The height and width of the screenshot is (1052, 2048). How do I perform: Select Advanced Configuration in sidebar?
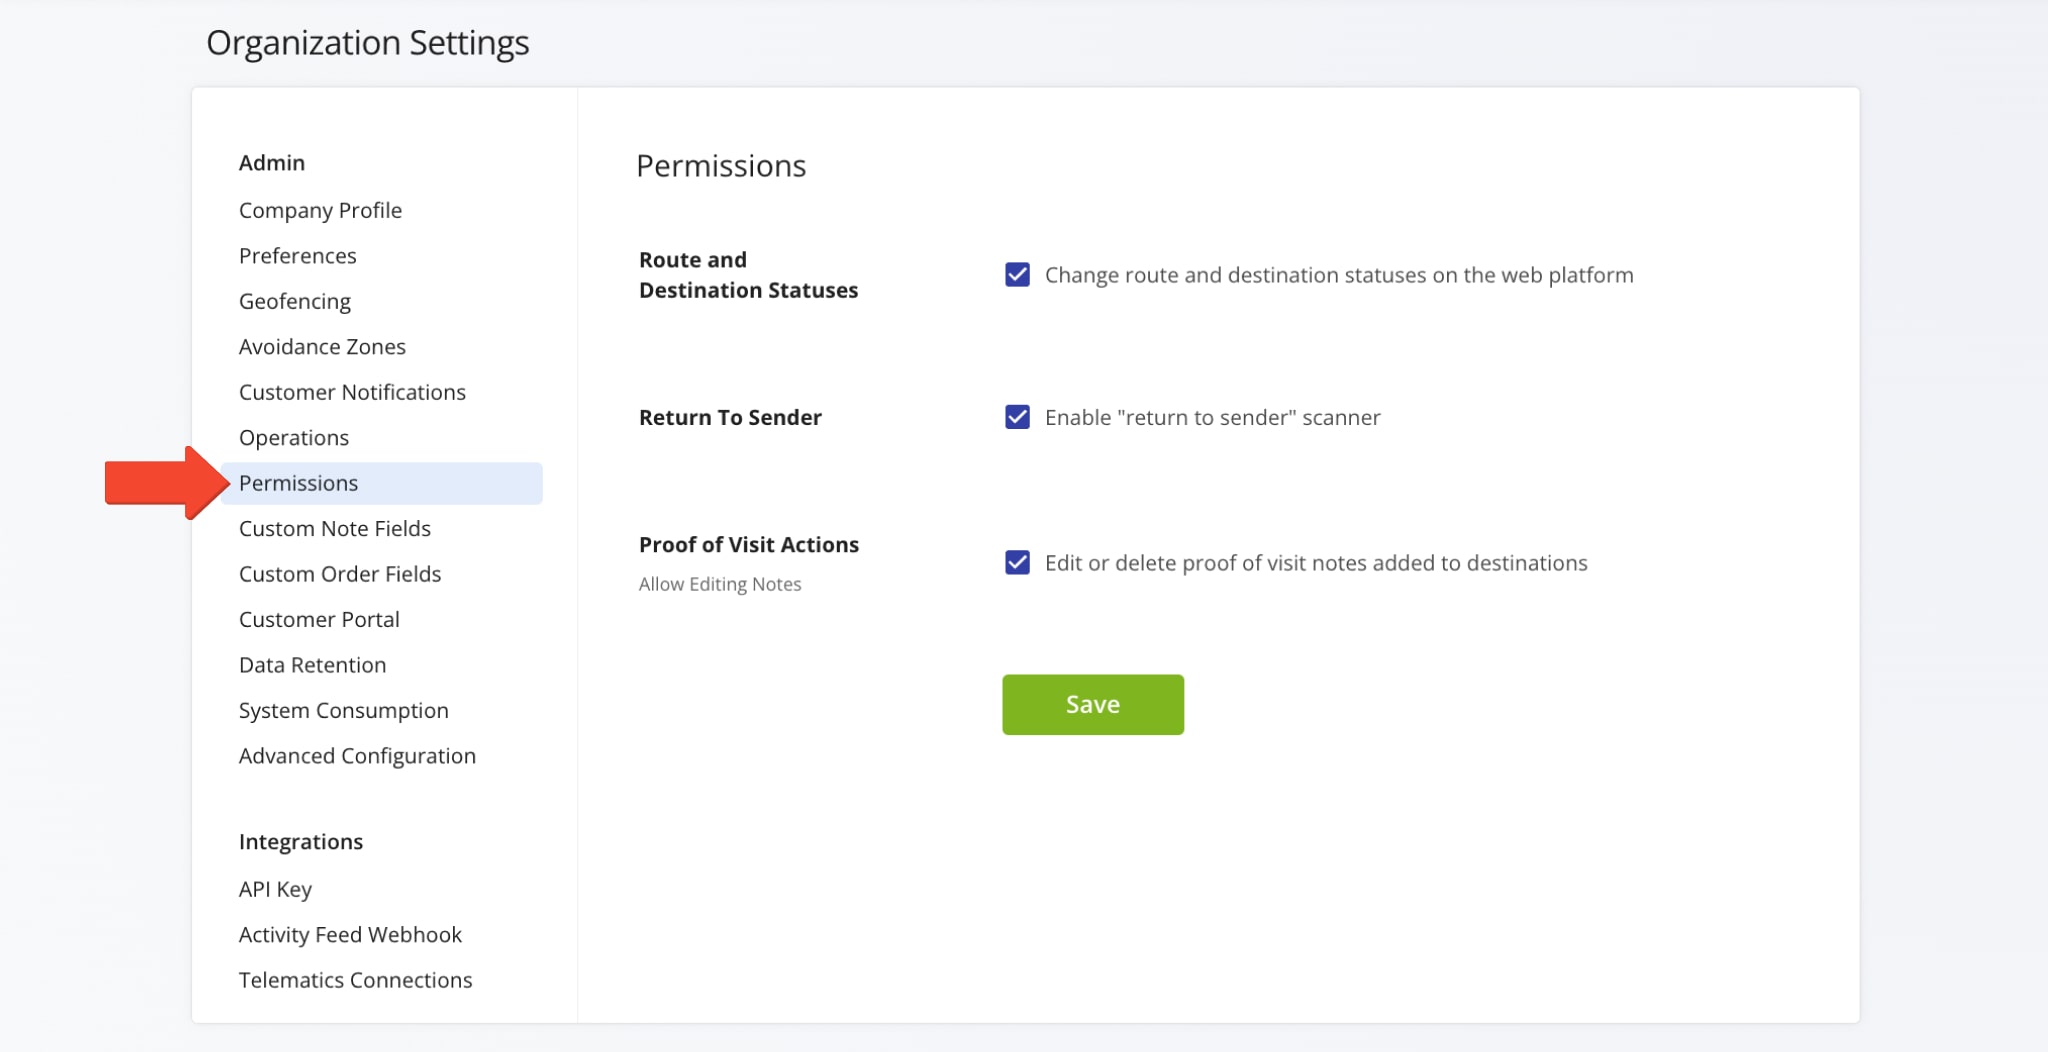357,756
